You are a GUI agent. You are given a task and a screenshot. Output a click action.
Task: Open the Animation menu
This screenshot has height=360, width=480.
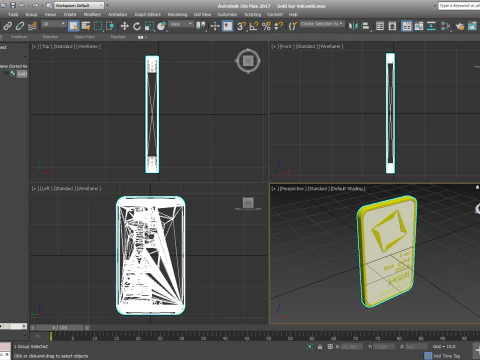(x=117, y=14)
